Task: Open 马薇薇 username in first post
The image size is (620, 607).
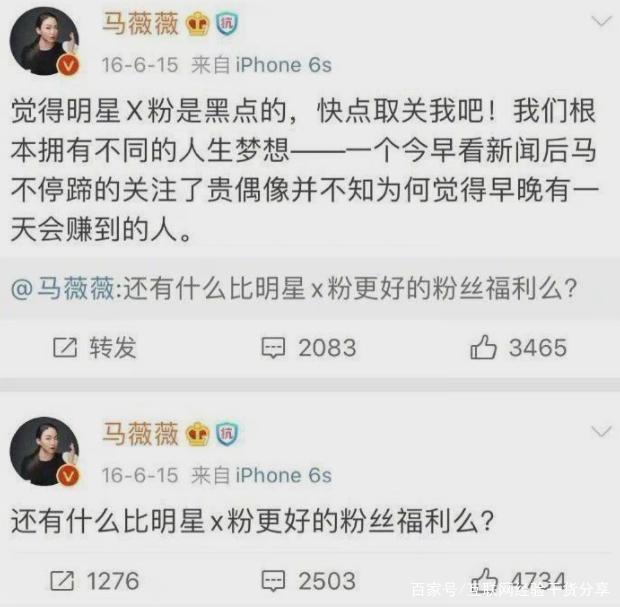Action: click(x=141, y=24)
